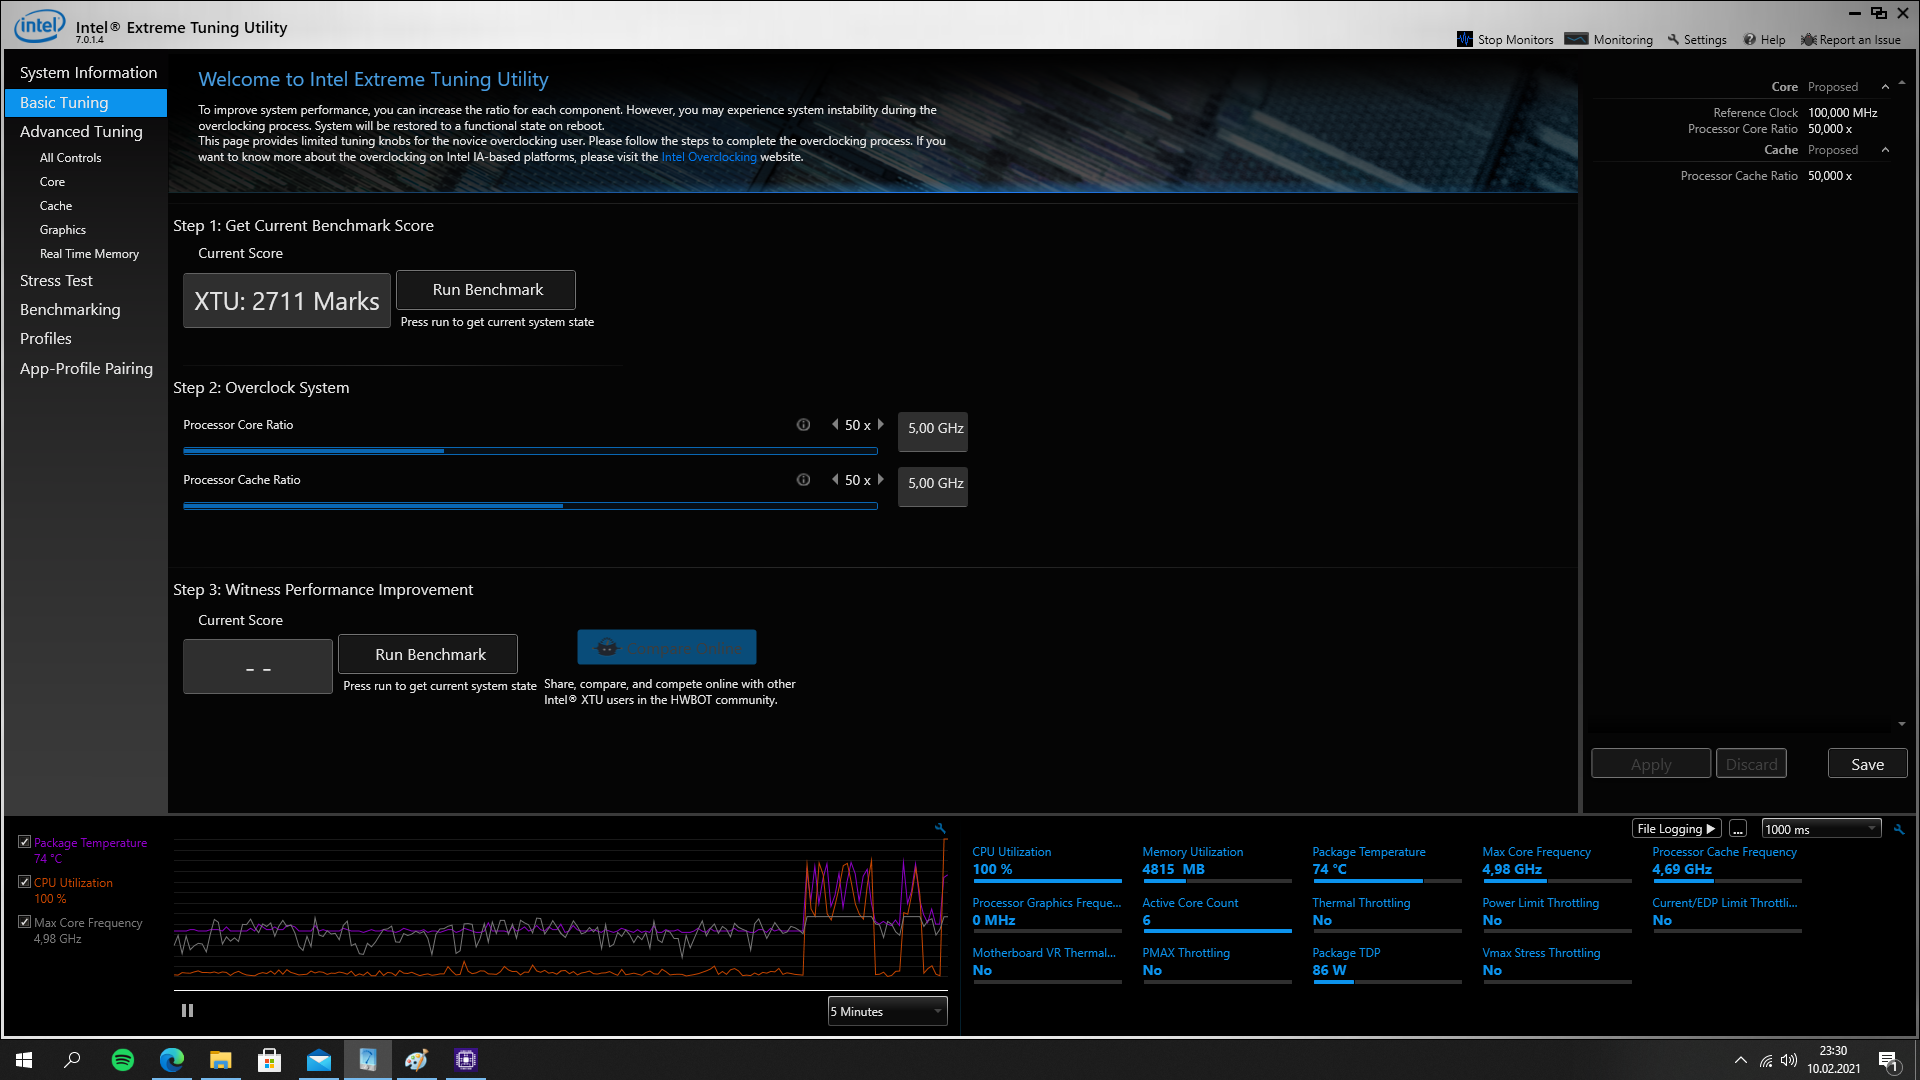
Task: Open Settings wrench icon
Action: [1673, 39]
